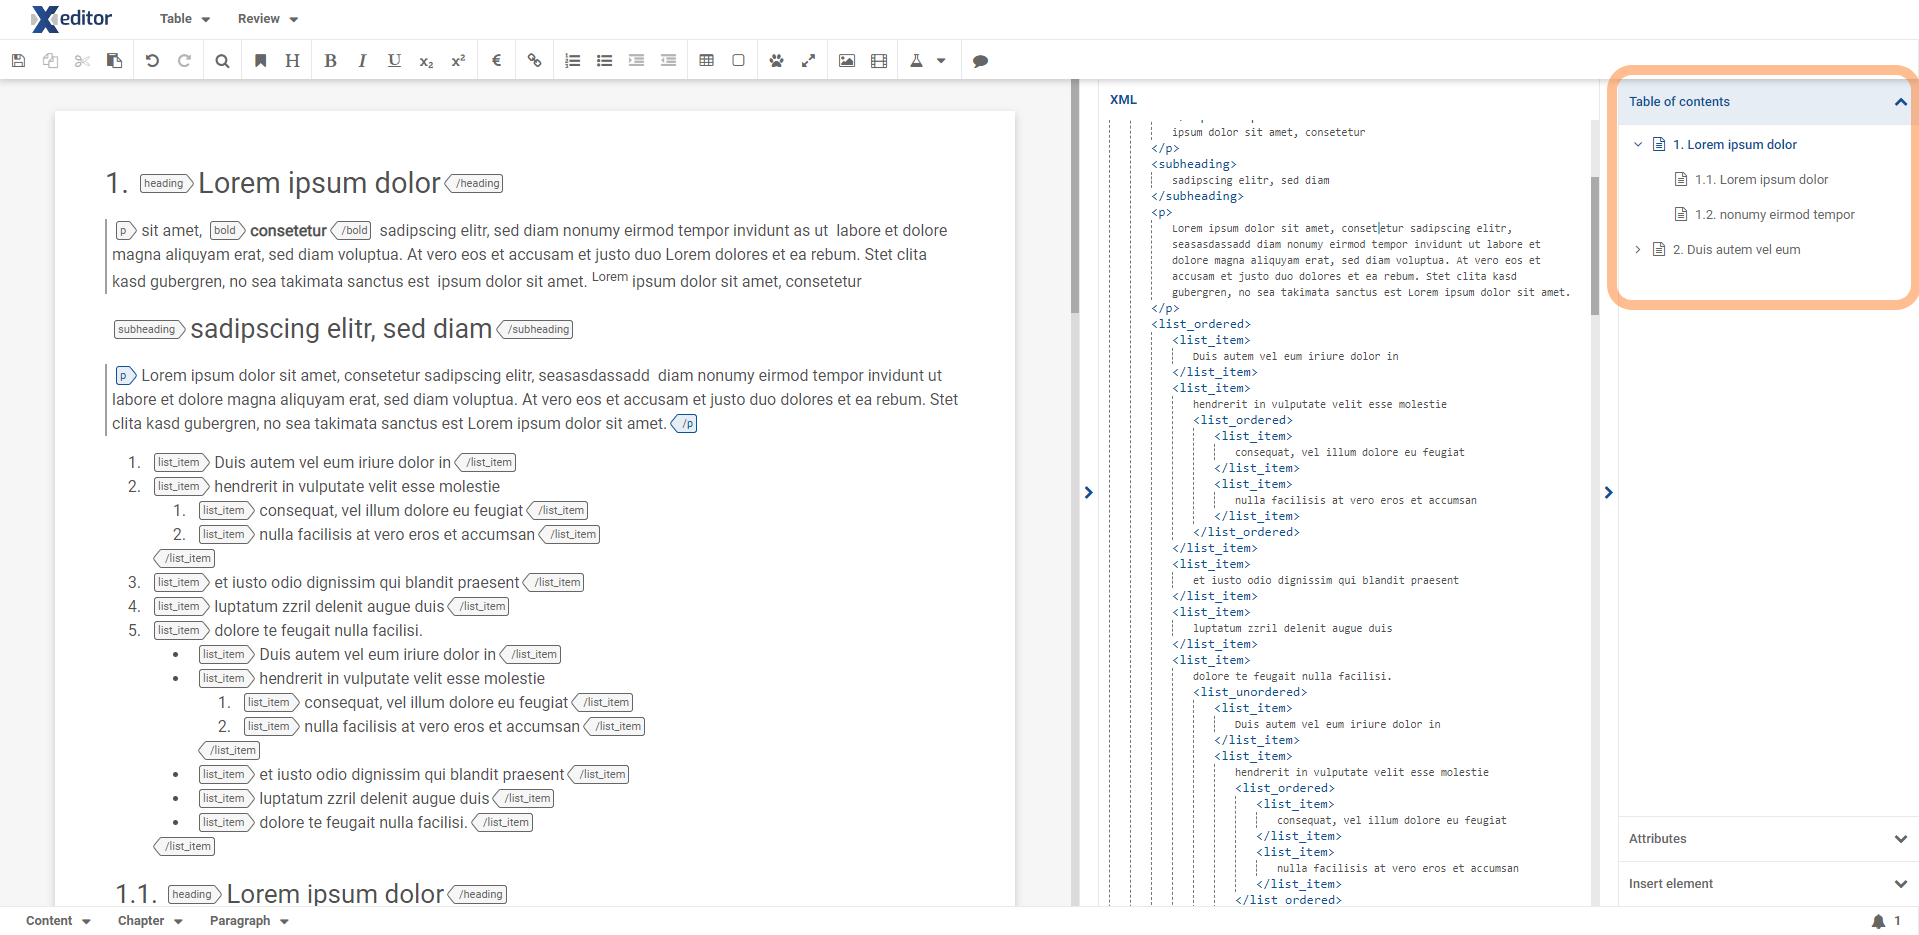The width and height of the screenshot is (1919, 935).
Task: Click the rounded box icon in toolbar
Action: [x=738, y=61]
